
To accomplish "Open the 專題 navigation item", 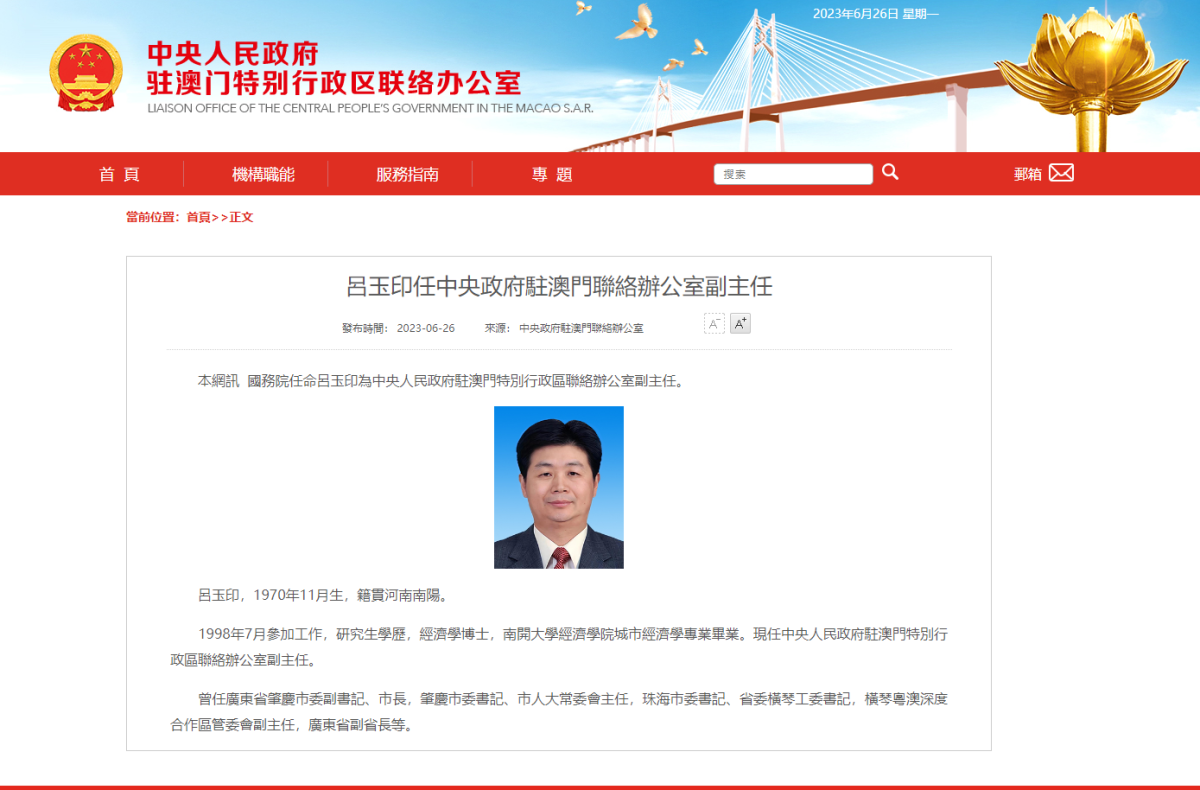I will tap(552, 174).
